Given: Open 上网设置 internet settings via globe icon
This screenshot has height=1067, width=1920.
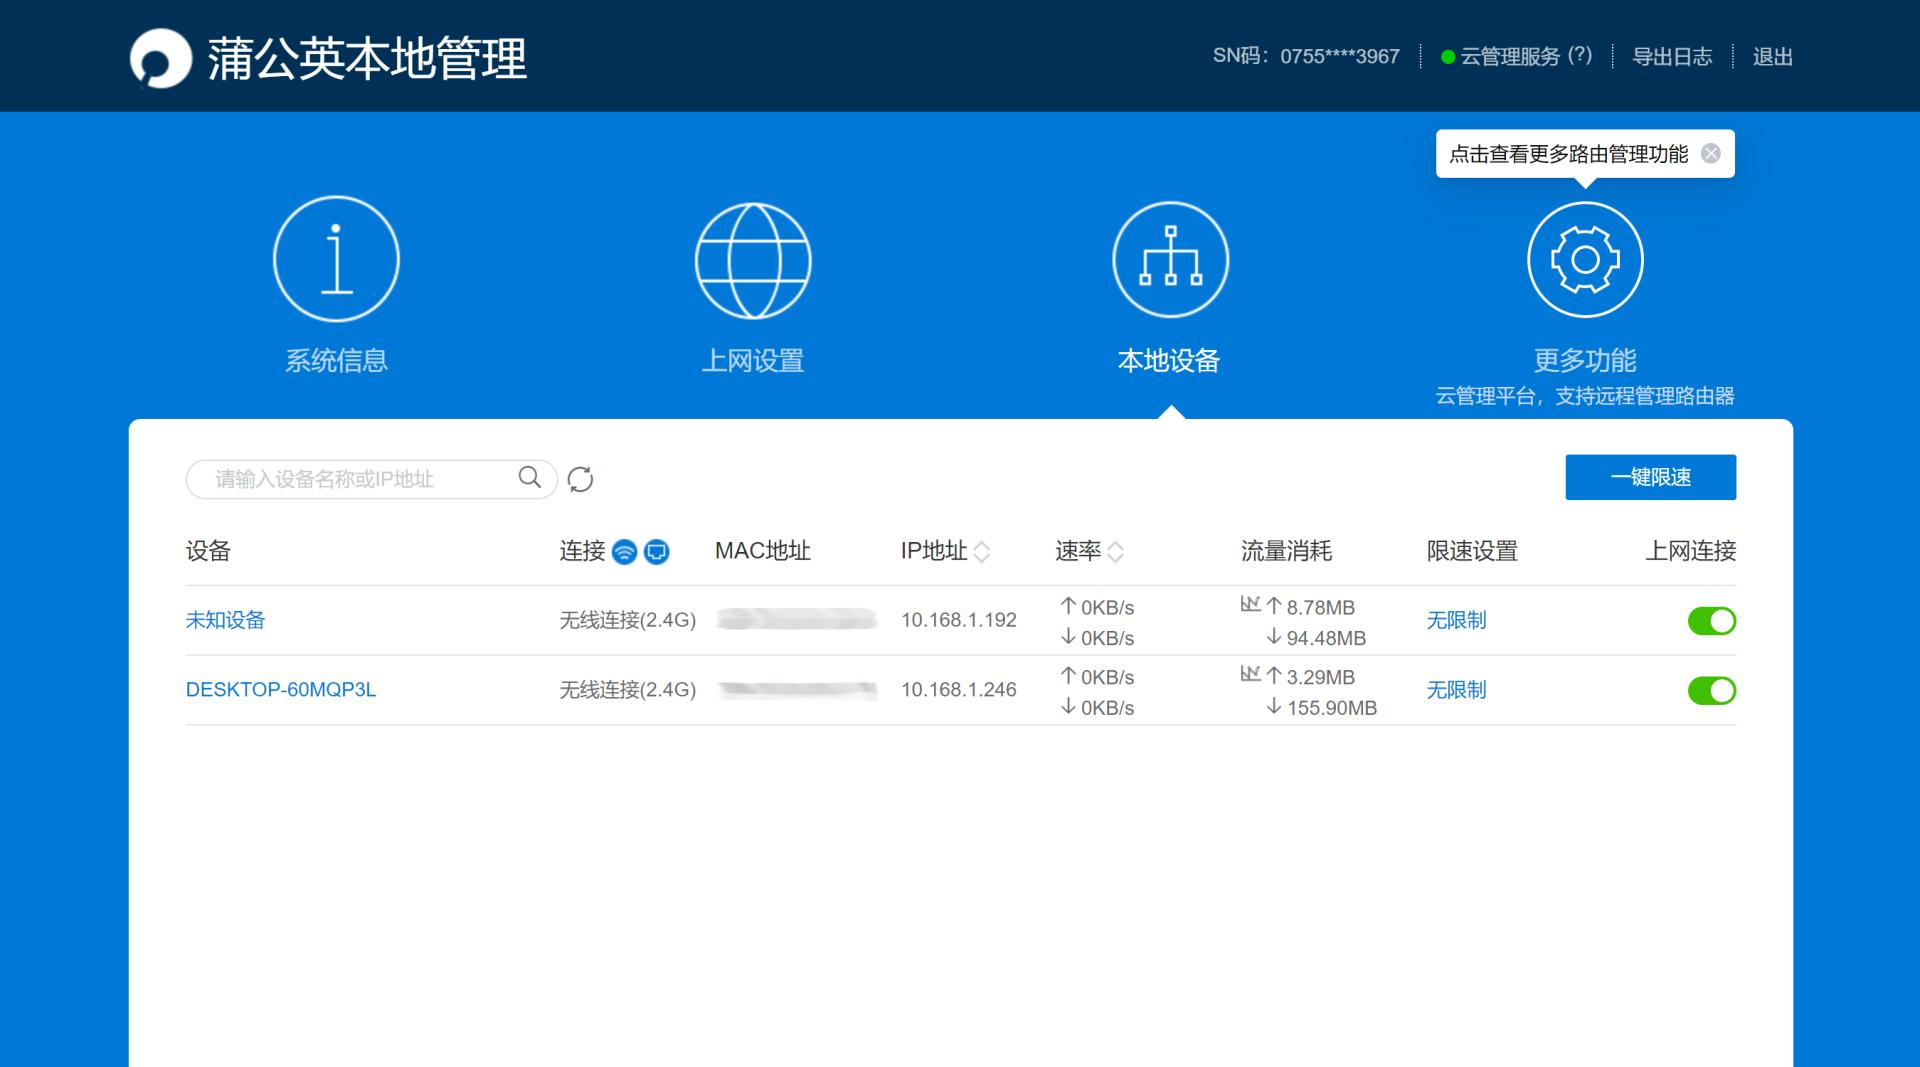Looking at the screenshot, I should coord(753,258).
